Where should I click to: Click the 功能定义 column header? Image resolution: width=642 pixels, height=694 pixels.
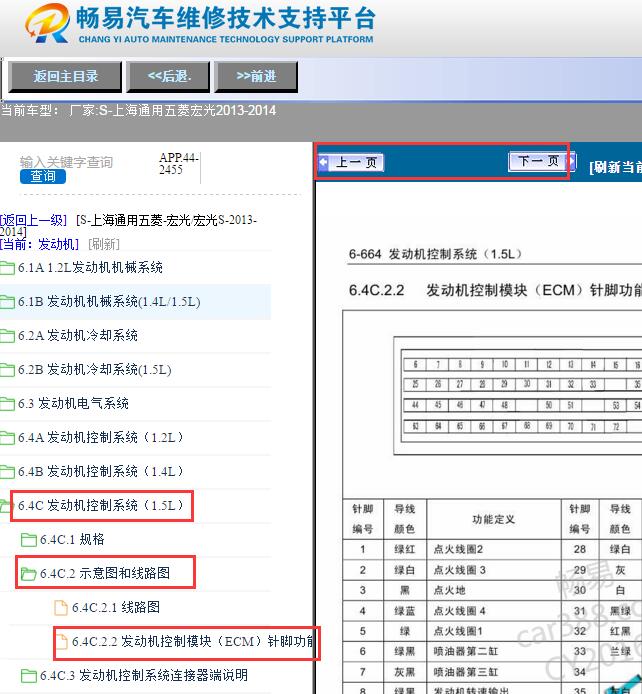[x=494, y=519]
